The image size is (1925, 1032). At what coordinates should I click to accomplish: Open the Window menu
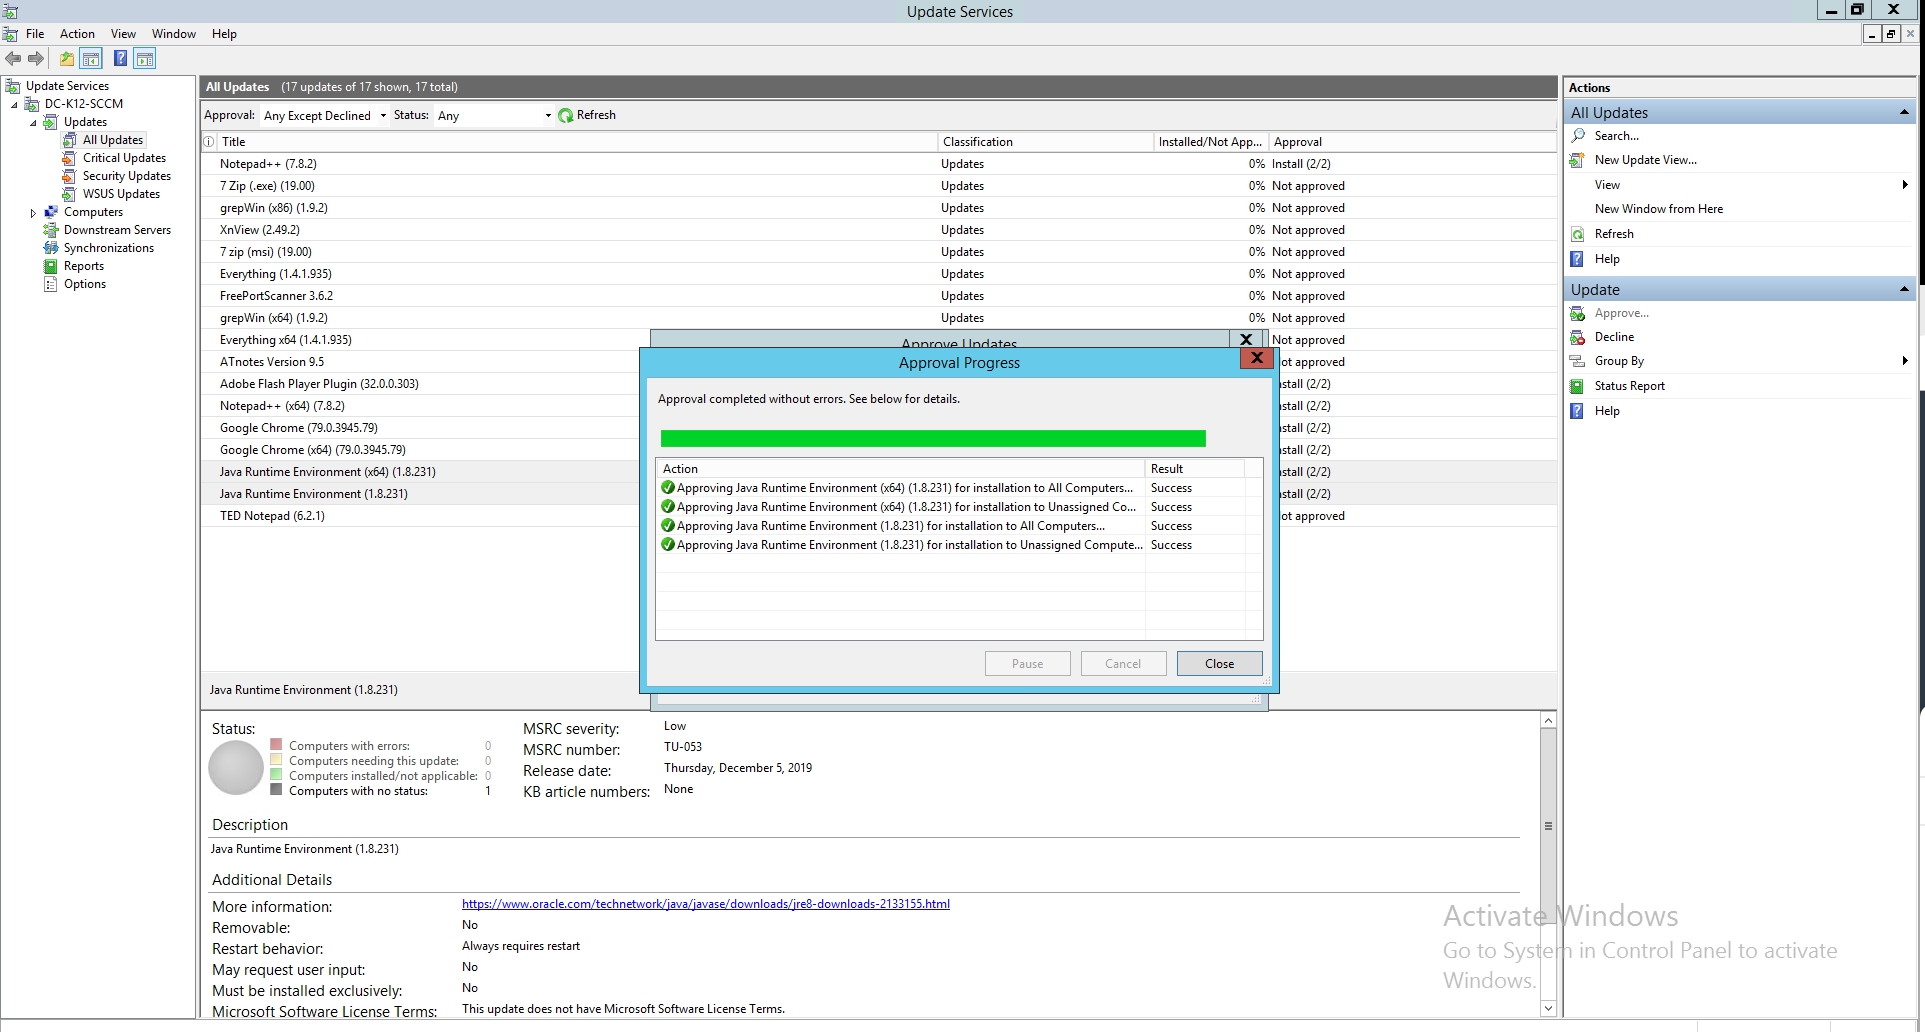[173, 33]
